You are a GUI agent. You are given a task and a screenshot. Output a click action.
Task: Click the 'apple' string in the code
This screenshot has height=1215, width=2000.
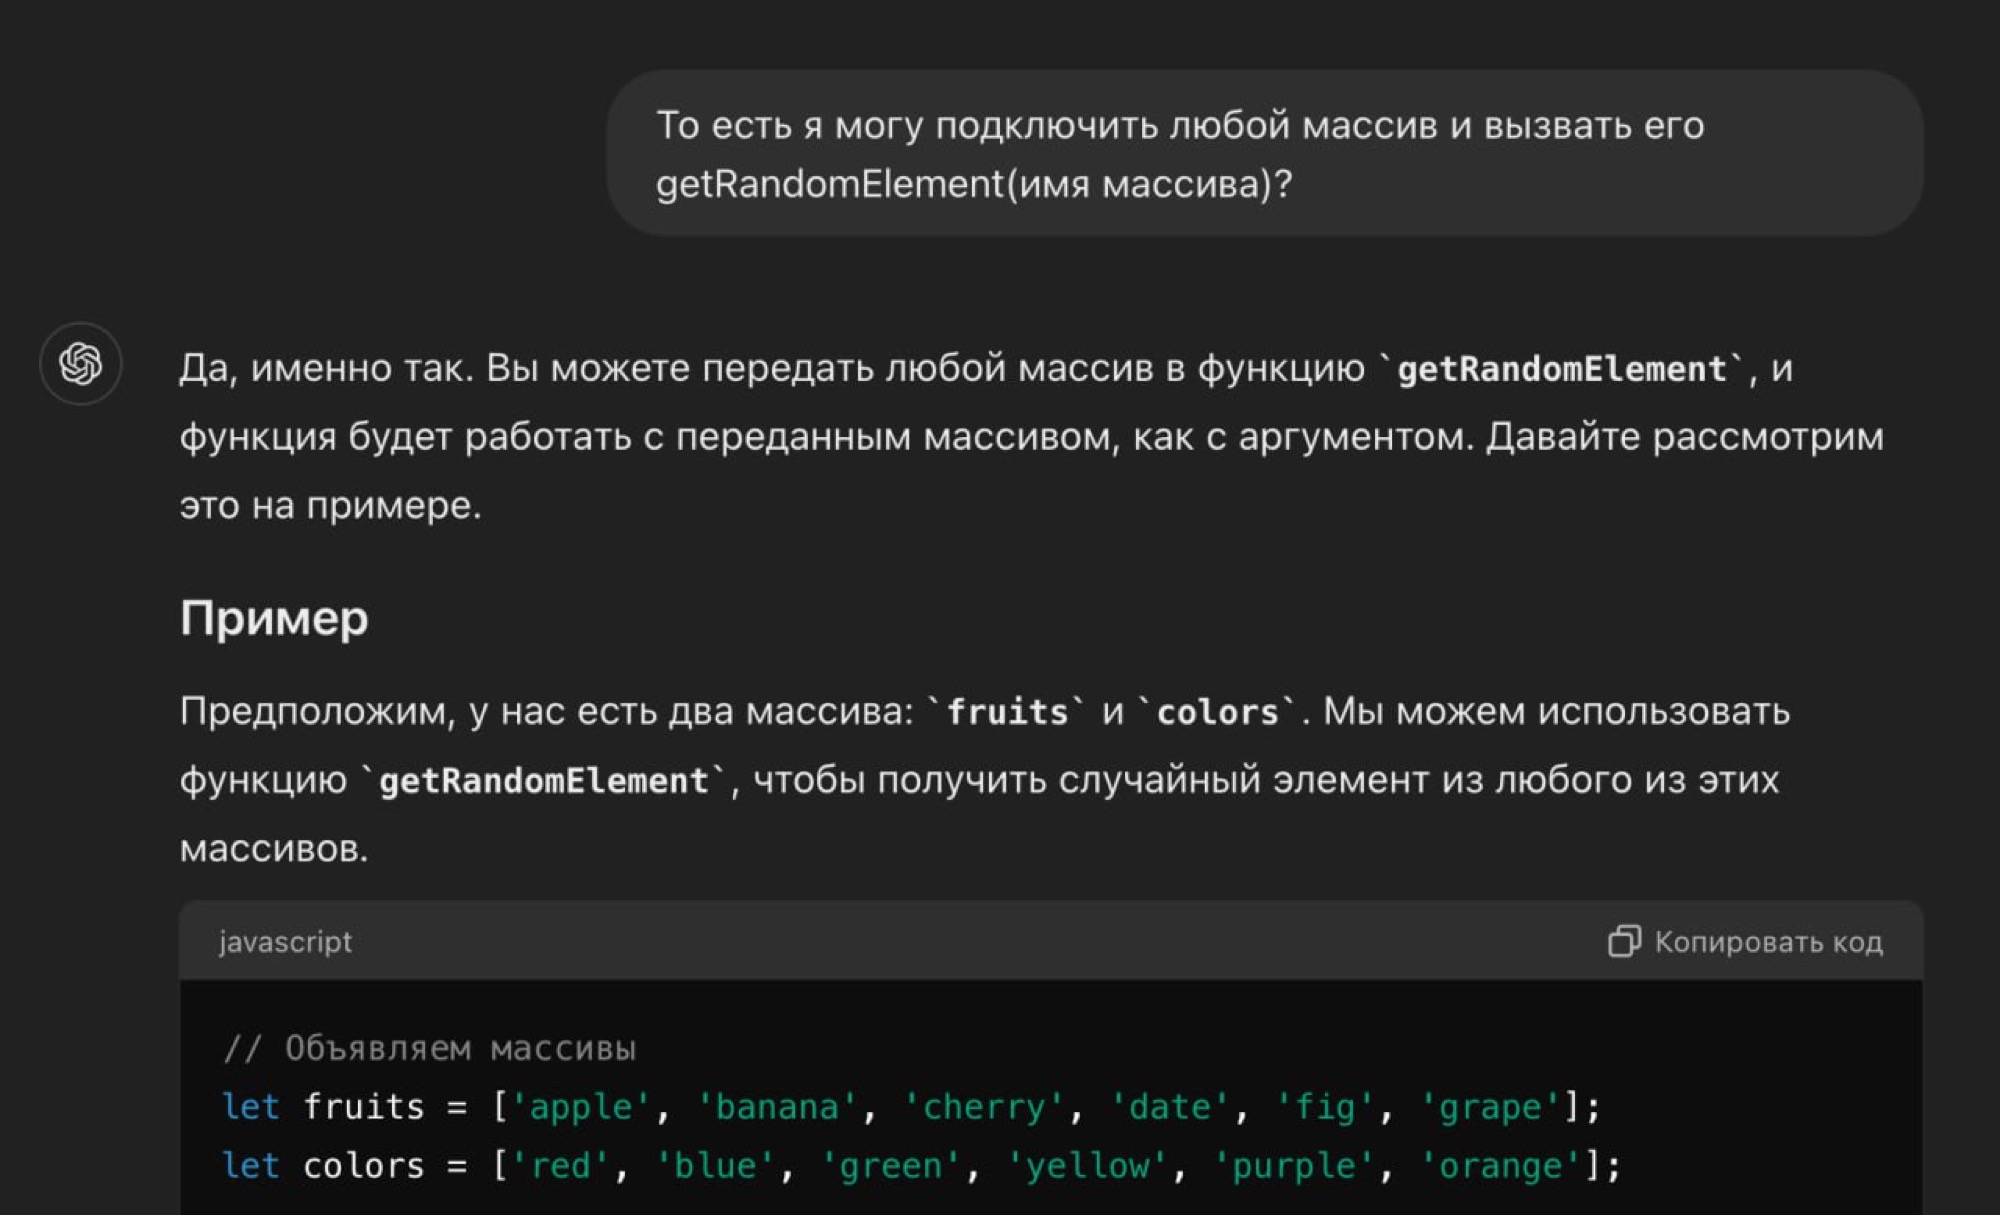(x=581, y=1107)
